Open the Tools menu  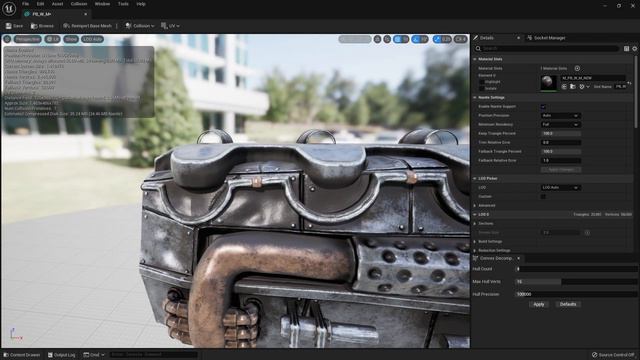123,4
